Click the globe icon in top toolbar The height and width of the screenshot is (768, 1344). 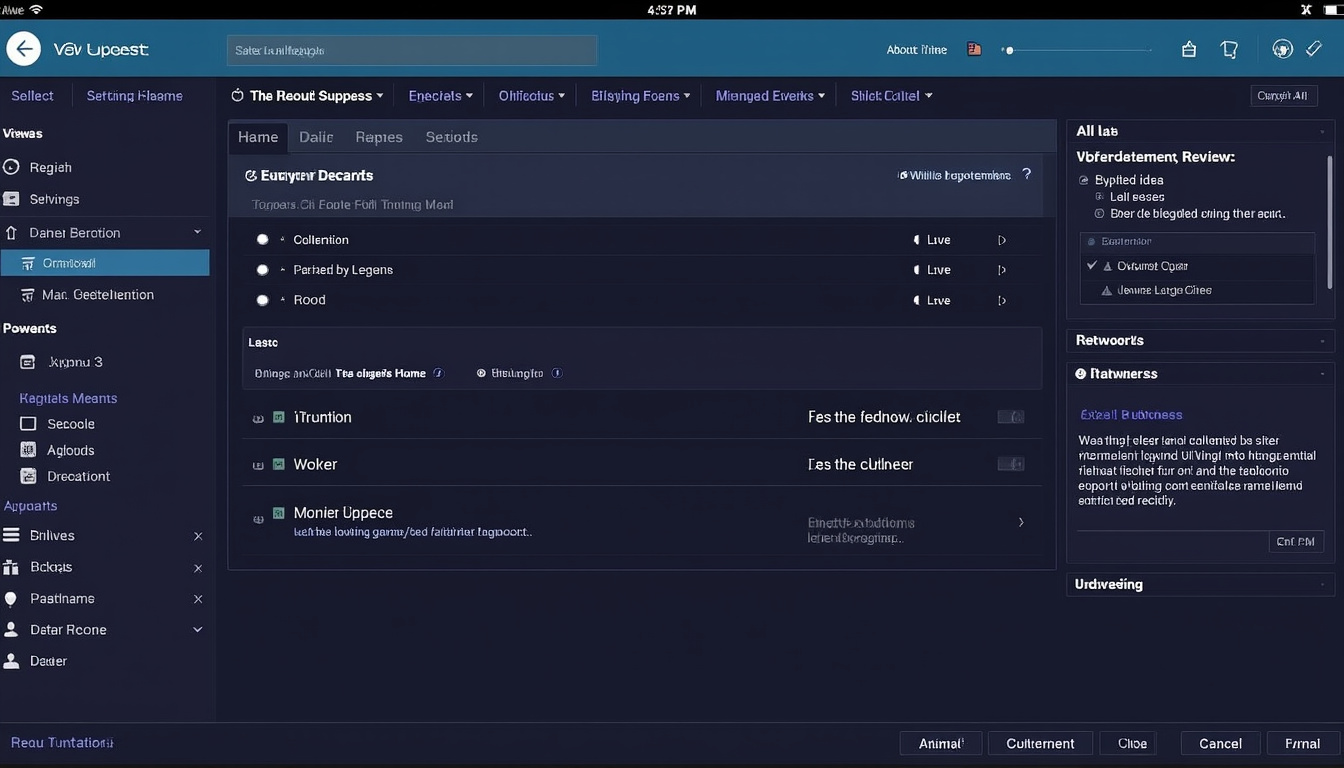coord(1282,49)
